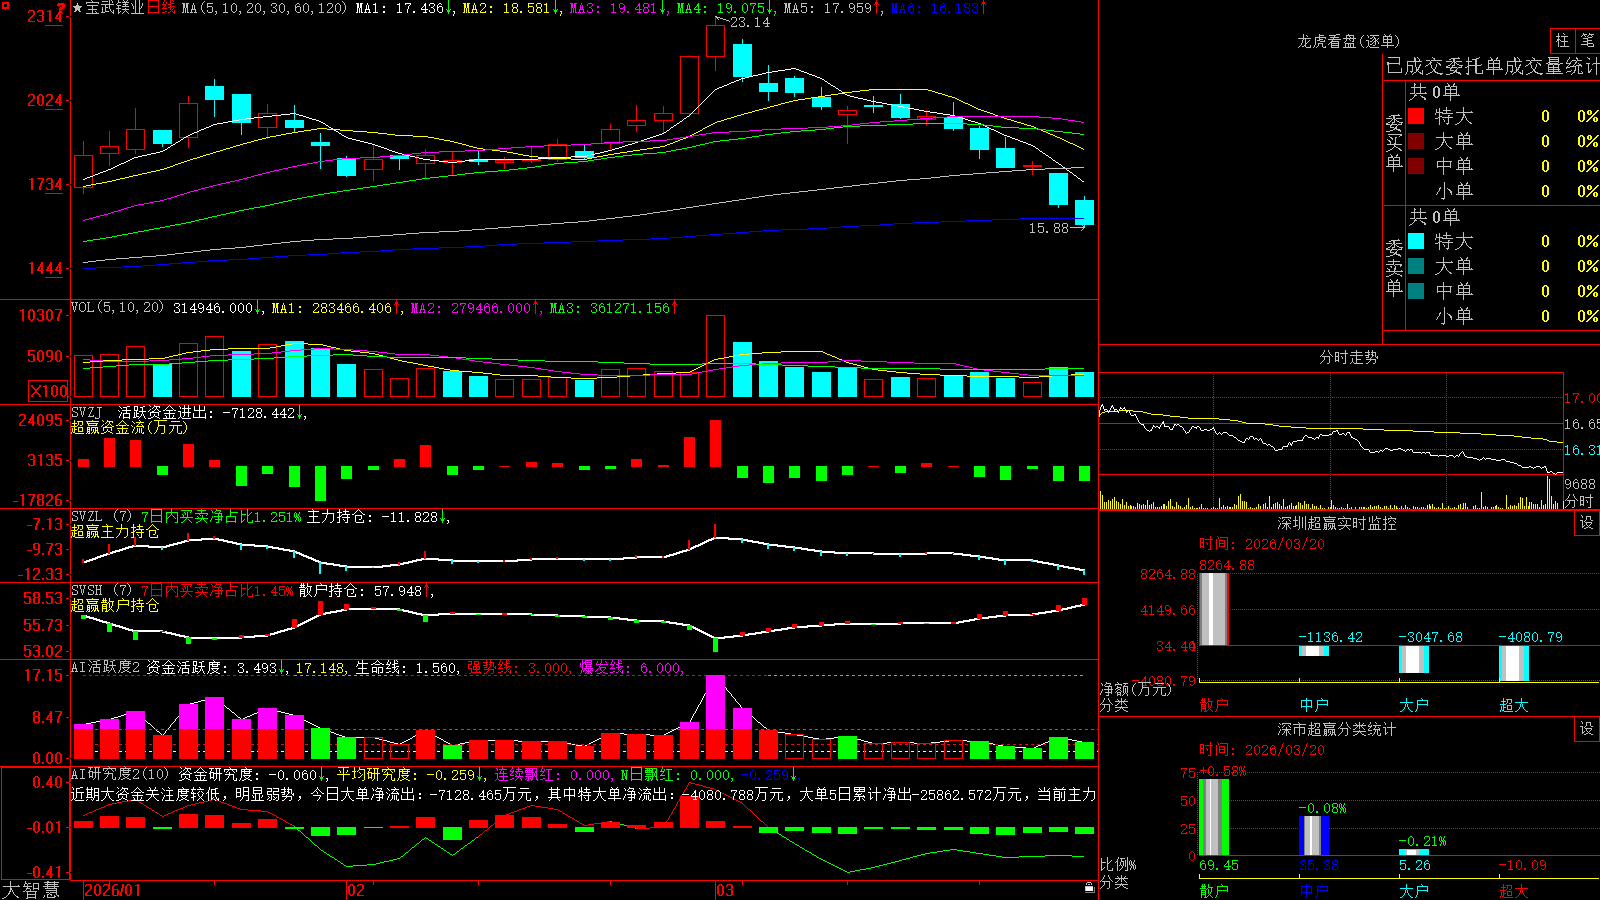Click the 23.14 high price annotation
Viewport: 1600px width, 900px height.
click(x=750, y=22)
